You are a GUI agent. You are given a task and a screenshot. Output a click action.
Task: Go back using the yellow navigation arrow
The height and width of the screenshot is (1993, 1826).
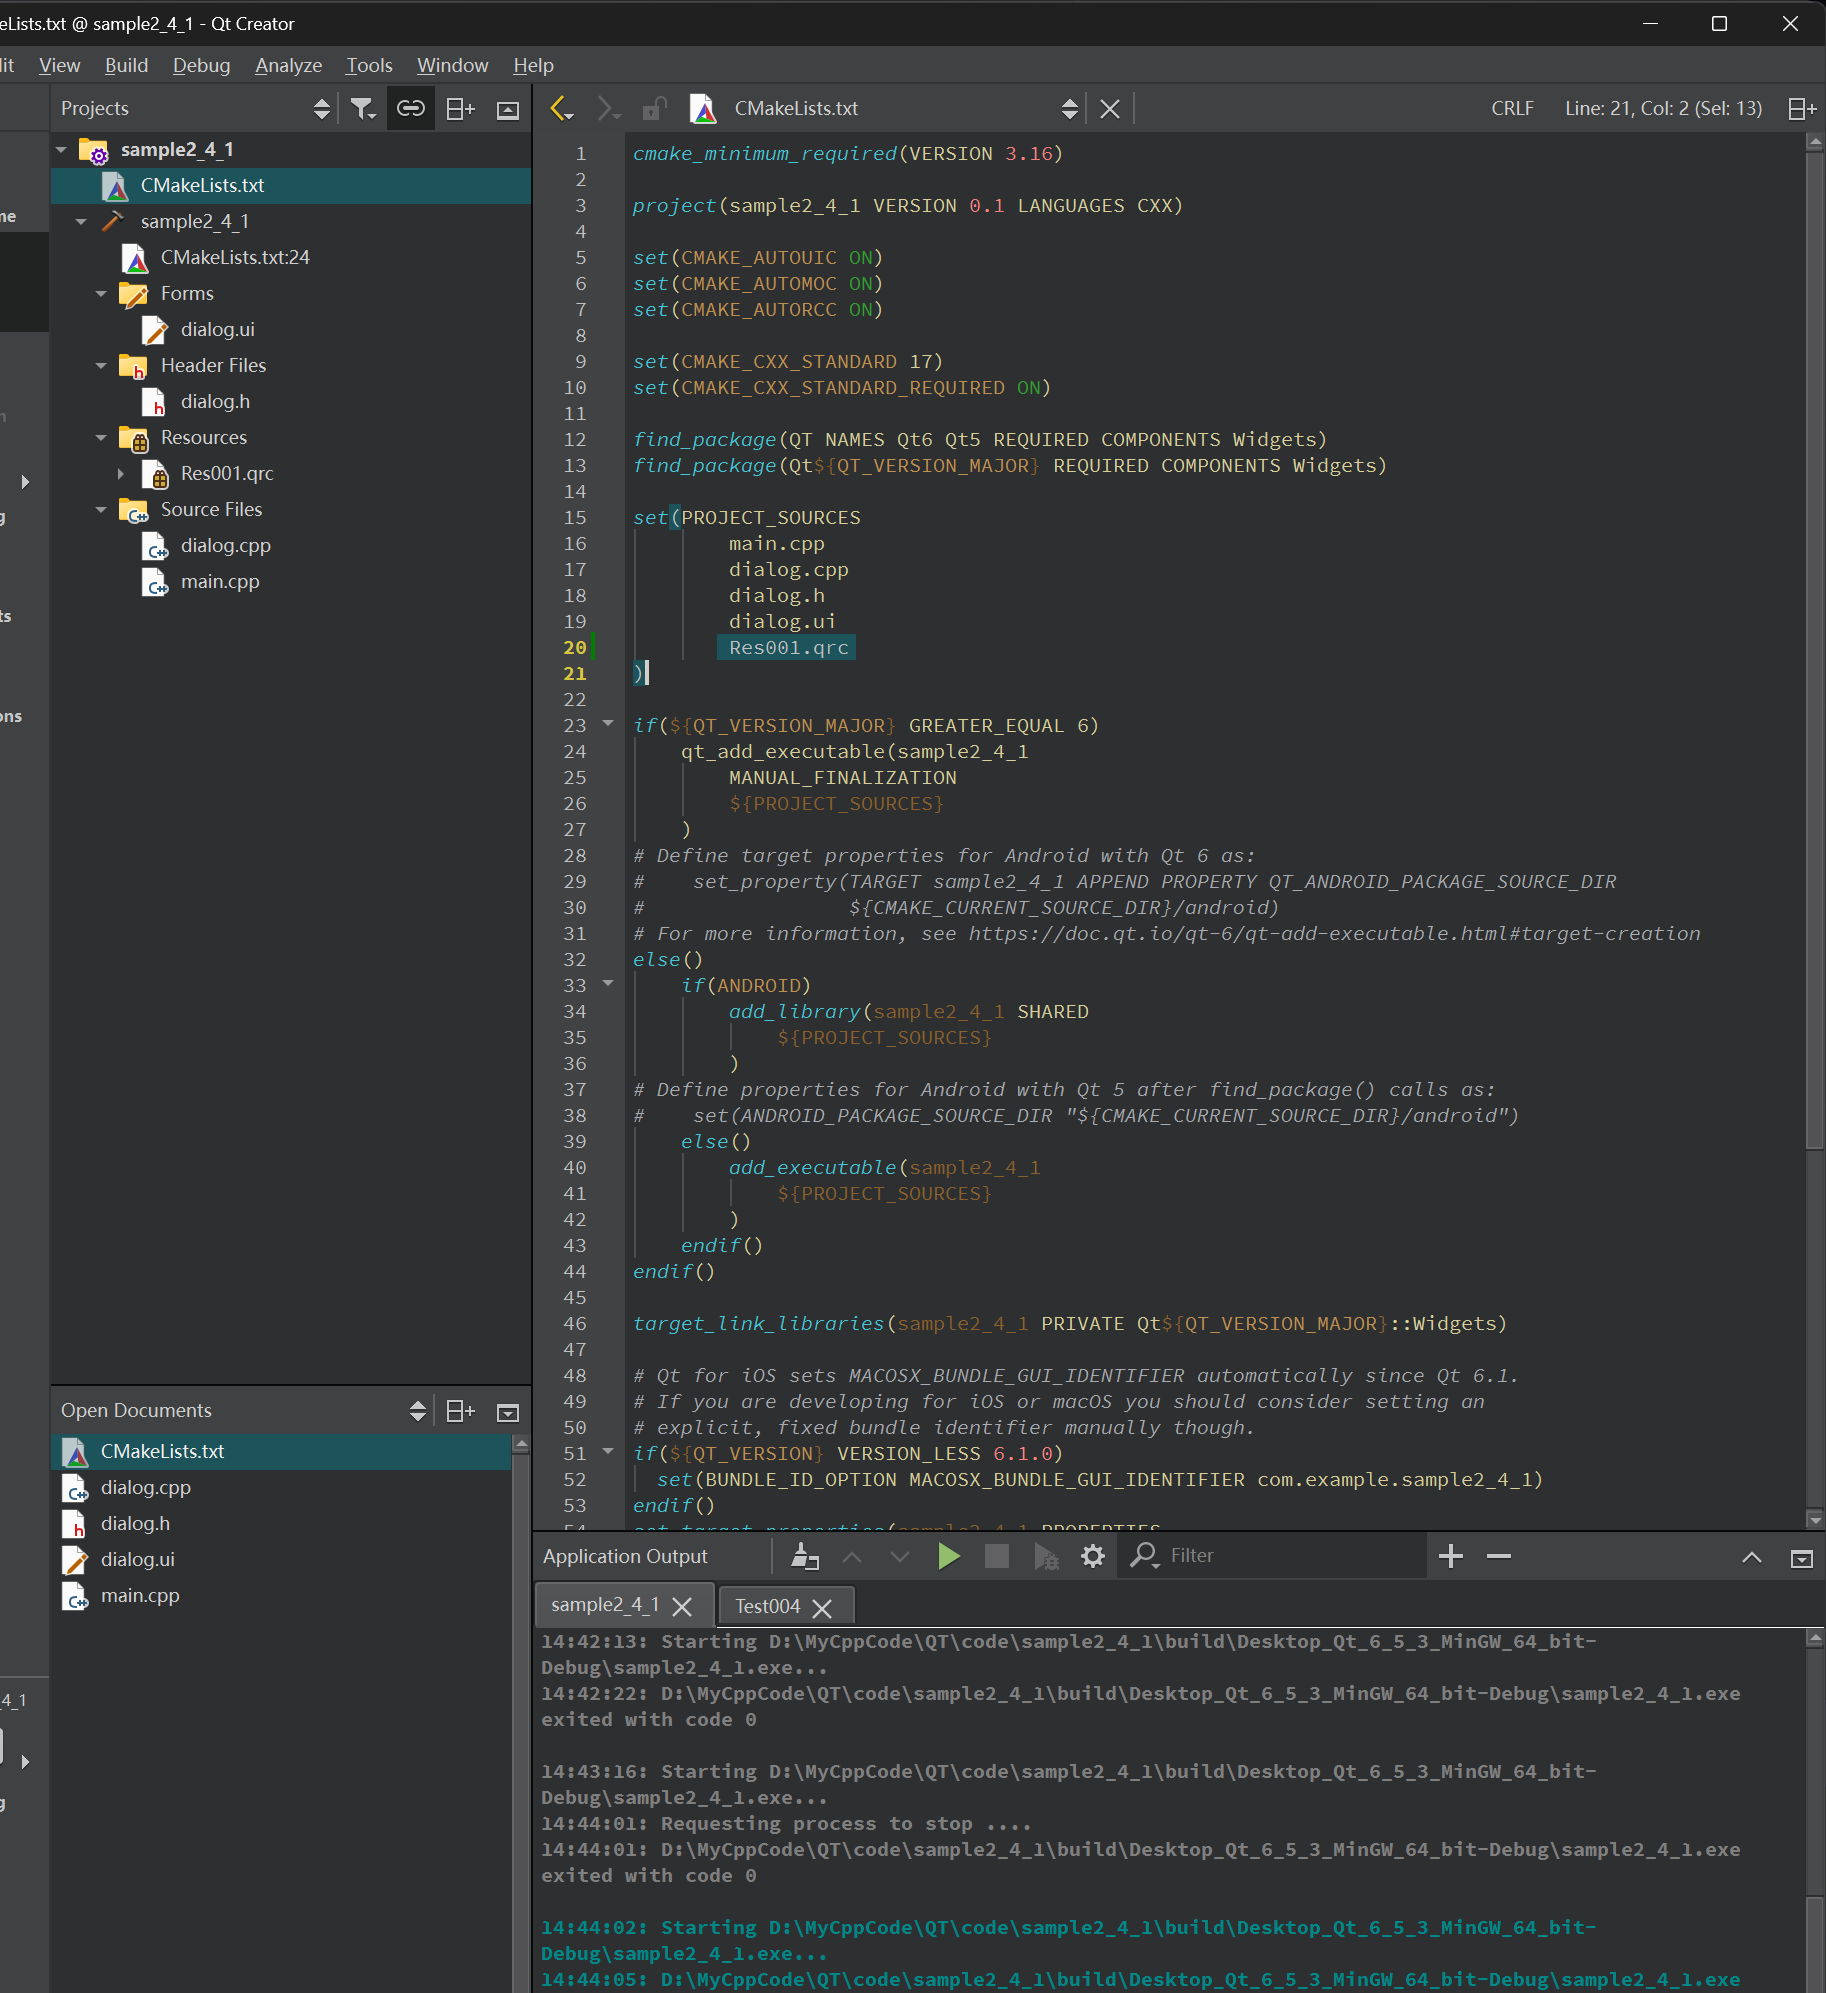click(x=560, y=109)
